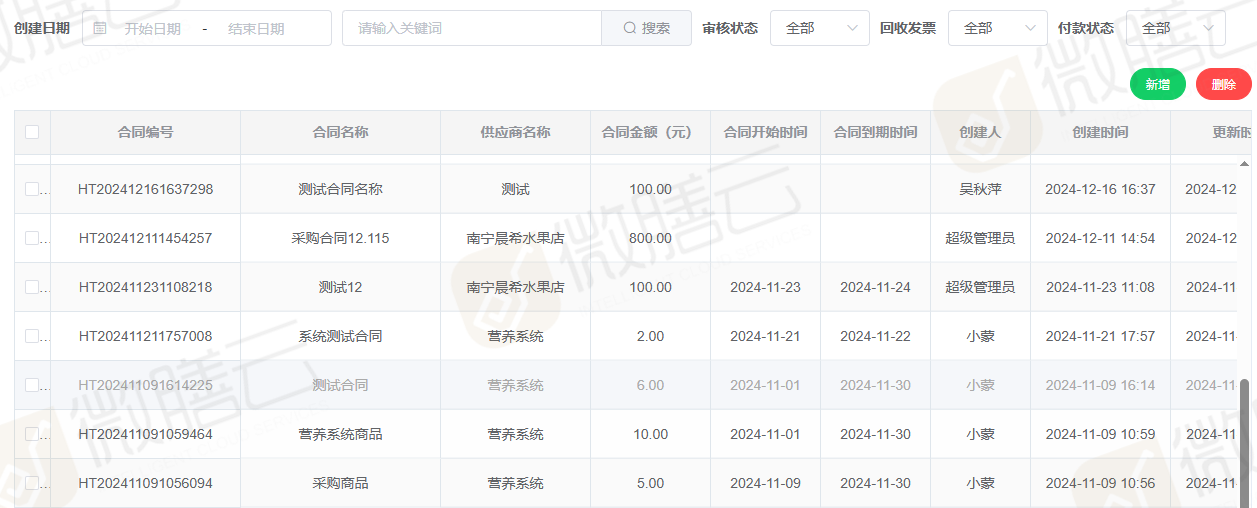The width and height of the screenshot is (1257, 508).
Task: Tick the select-all checkbox in table header
Action: (x=32, y=132)
